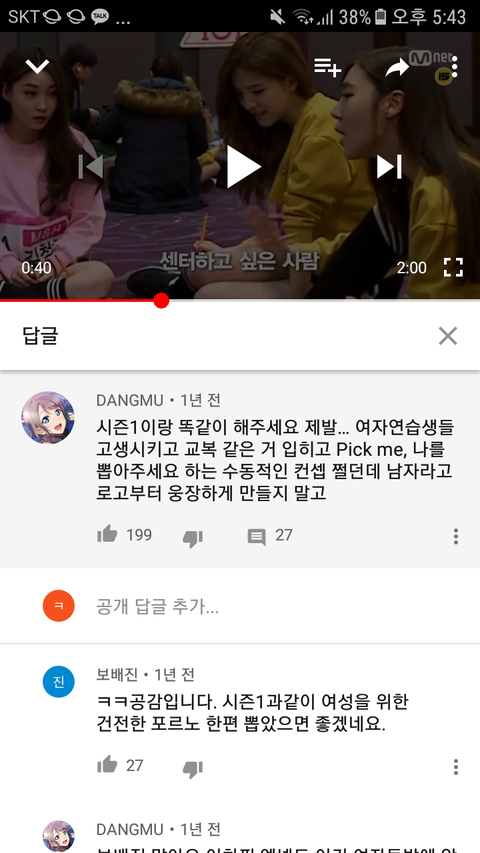Open the 27 replies comment icon
Viewport: 480px width, 853px height.
256,537
